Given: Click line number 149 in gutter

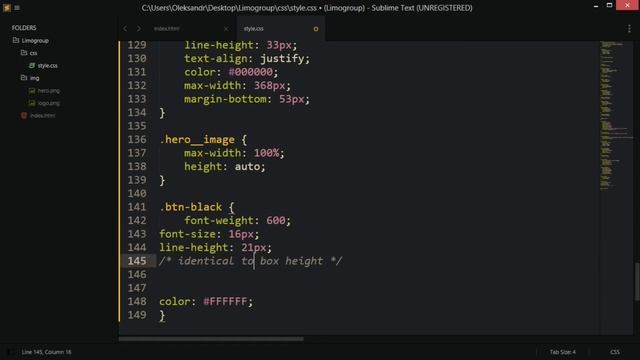Looking at the screenshot, I should coord(137,315).
